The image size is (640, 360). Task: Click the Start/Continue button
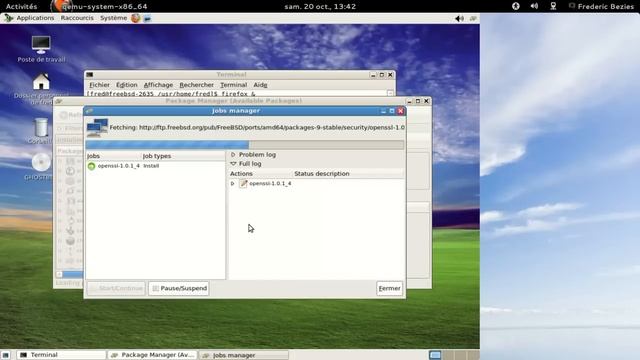116,289
